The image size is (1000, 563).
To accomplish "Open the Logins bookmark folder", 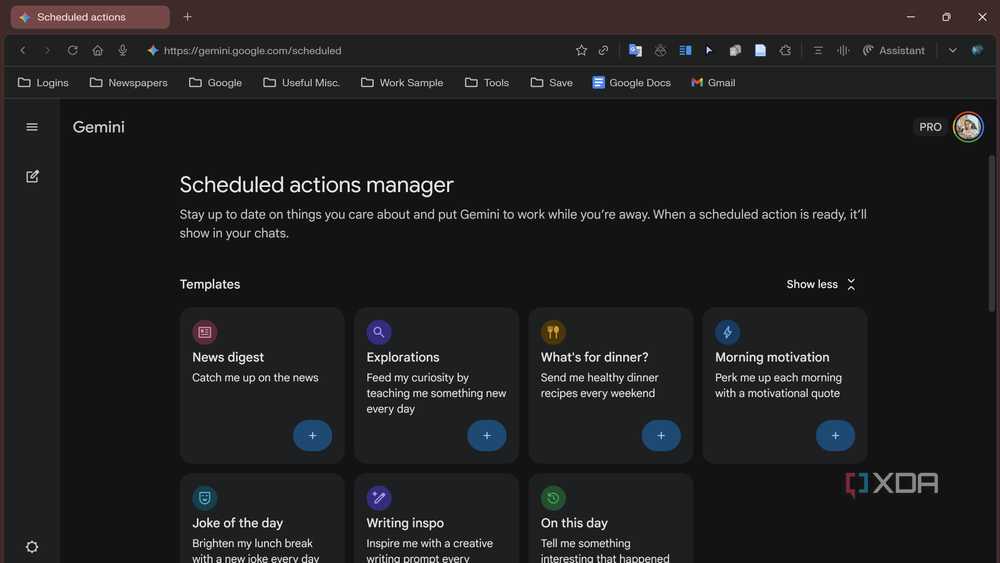I will (x=43, y=83).
